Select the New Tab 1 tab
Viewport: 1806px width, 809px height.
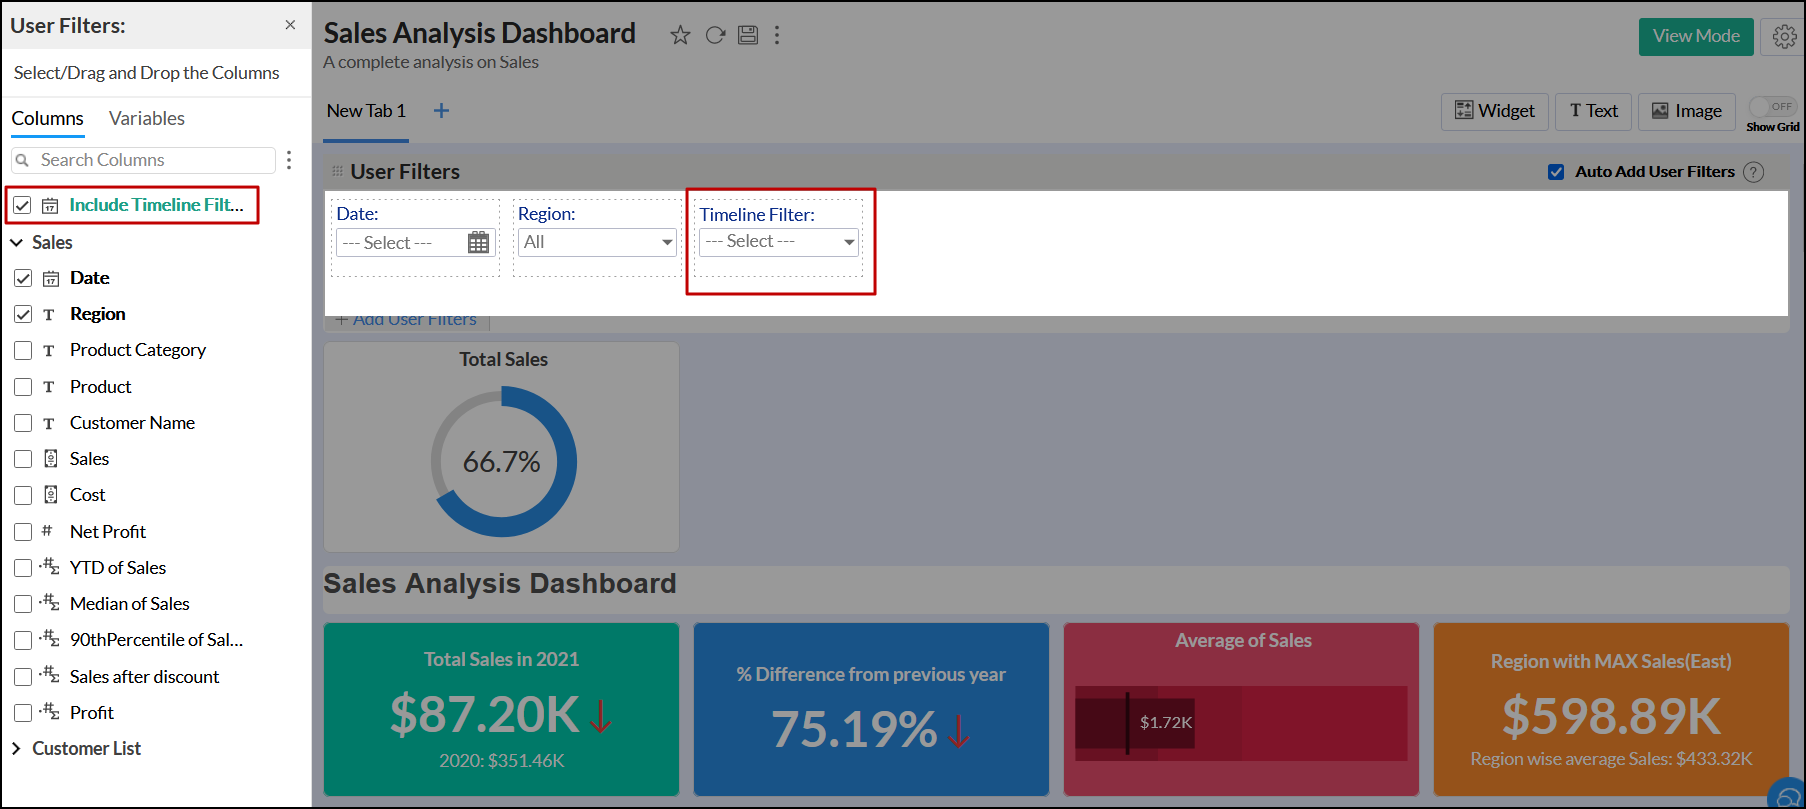[366, 111]
